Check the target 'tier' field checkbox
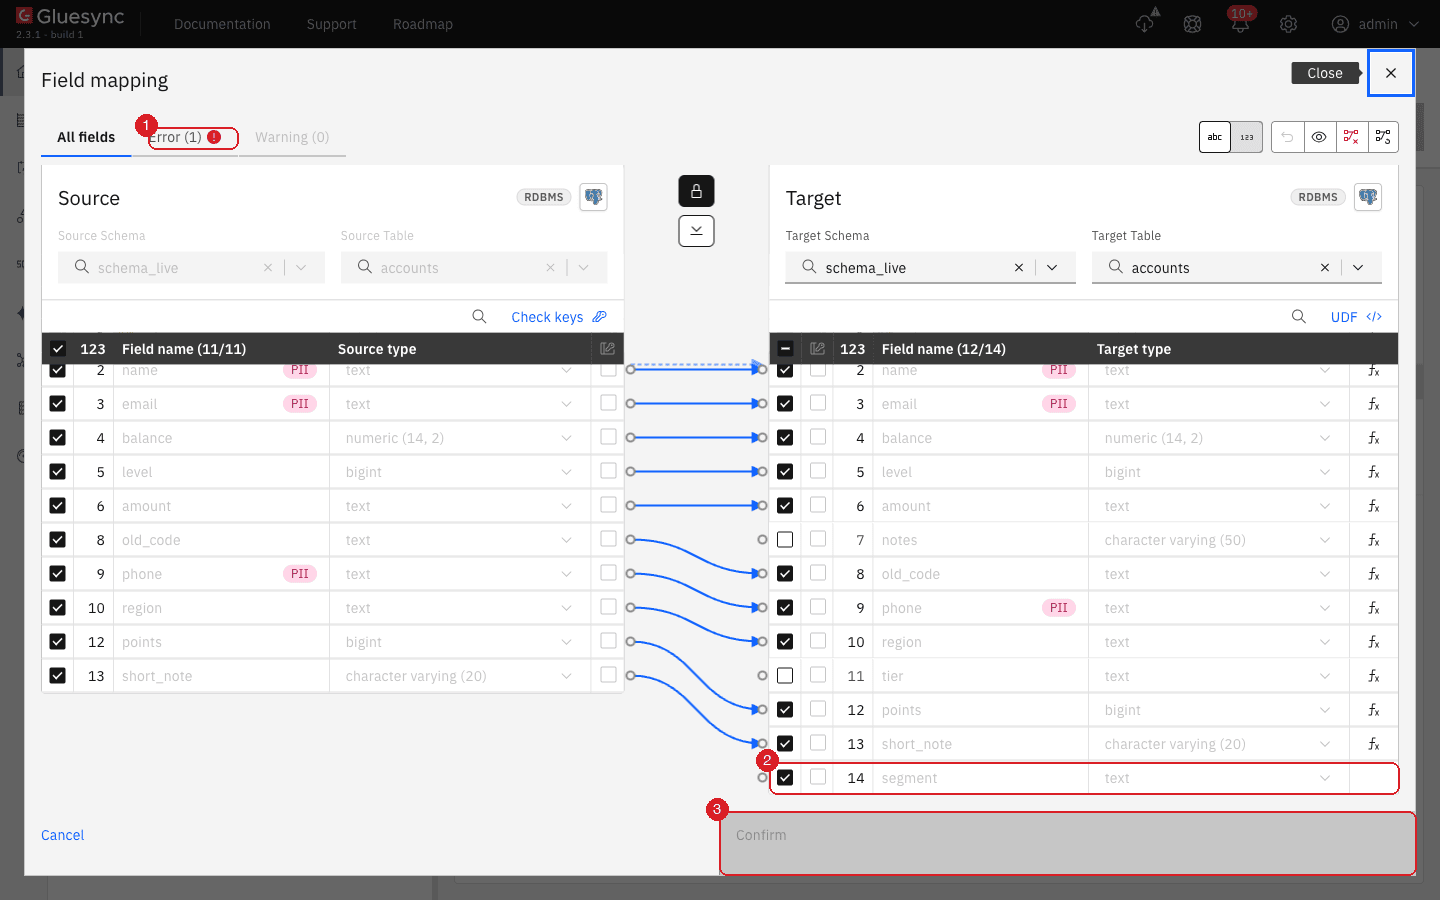The height and width of the screenshot is (900, 1440). tap(785, 676)
